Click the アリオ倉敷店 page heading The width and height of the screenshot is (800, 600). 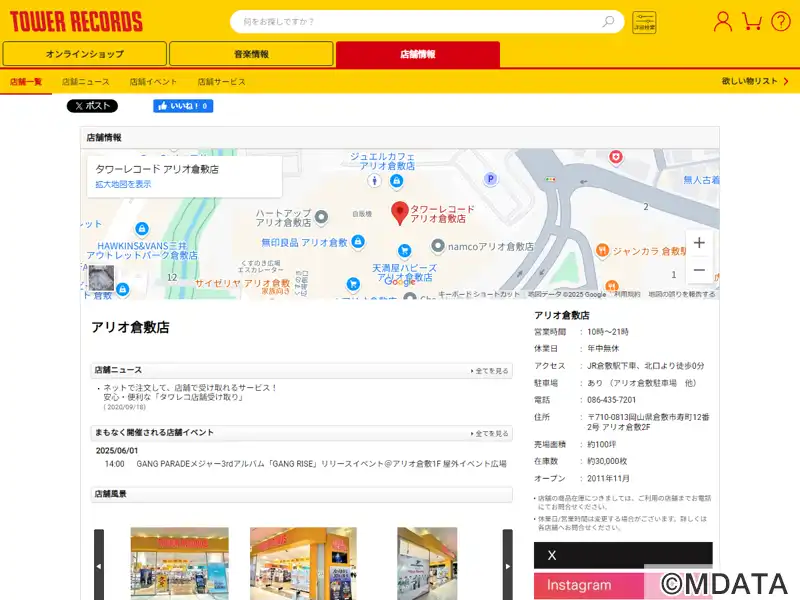[x=130, y=328]
